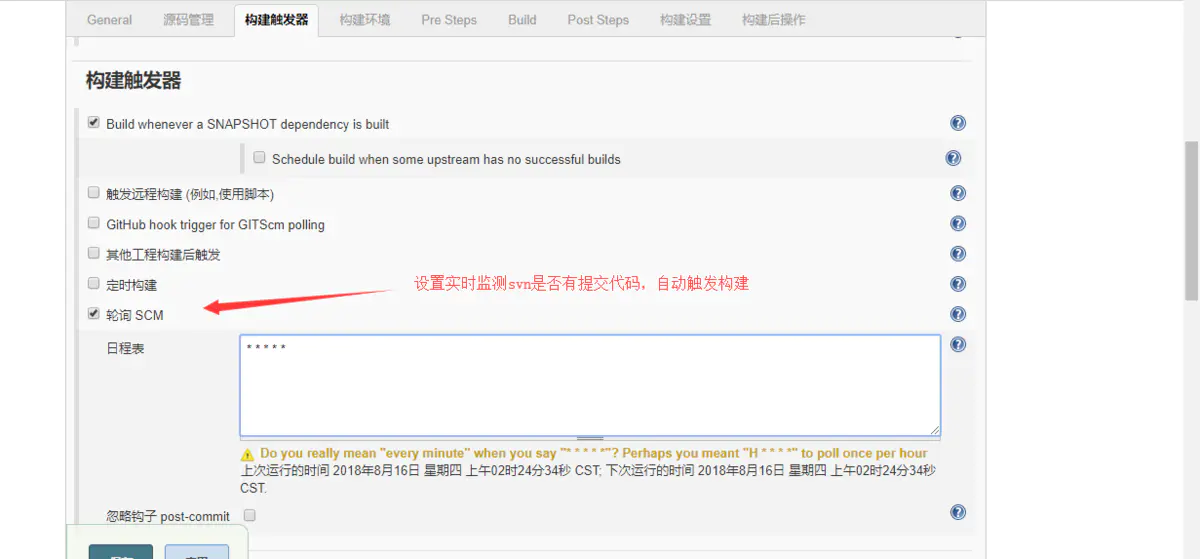This screenshot has width=1200, height=559.
Task: Open help for Schedule build upstream option
Action: coord(953,158)
